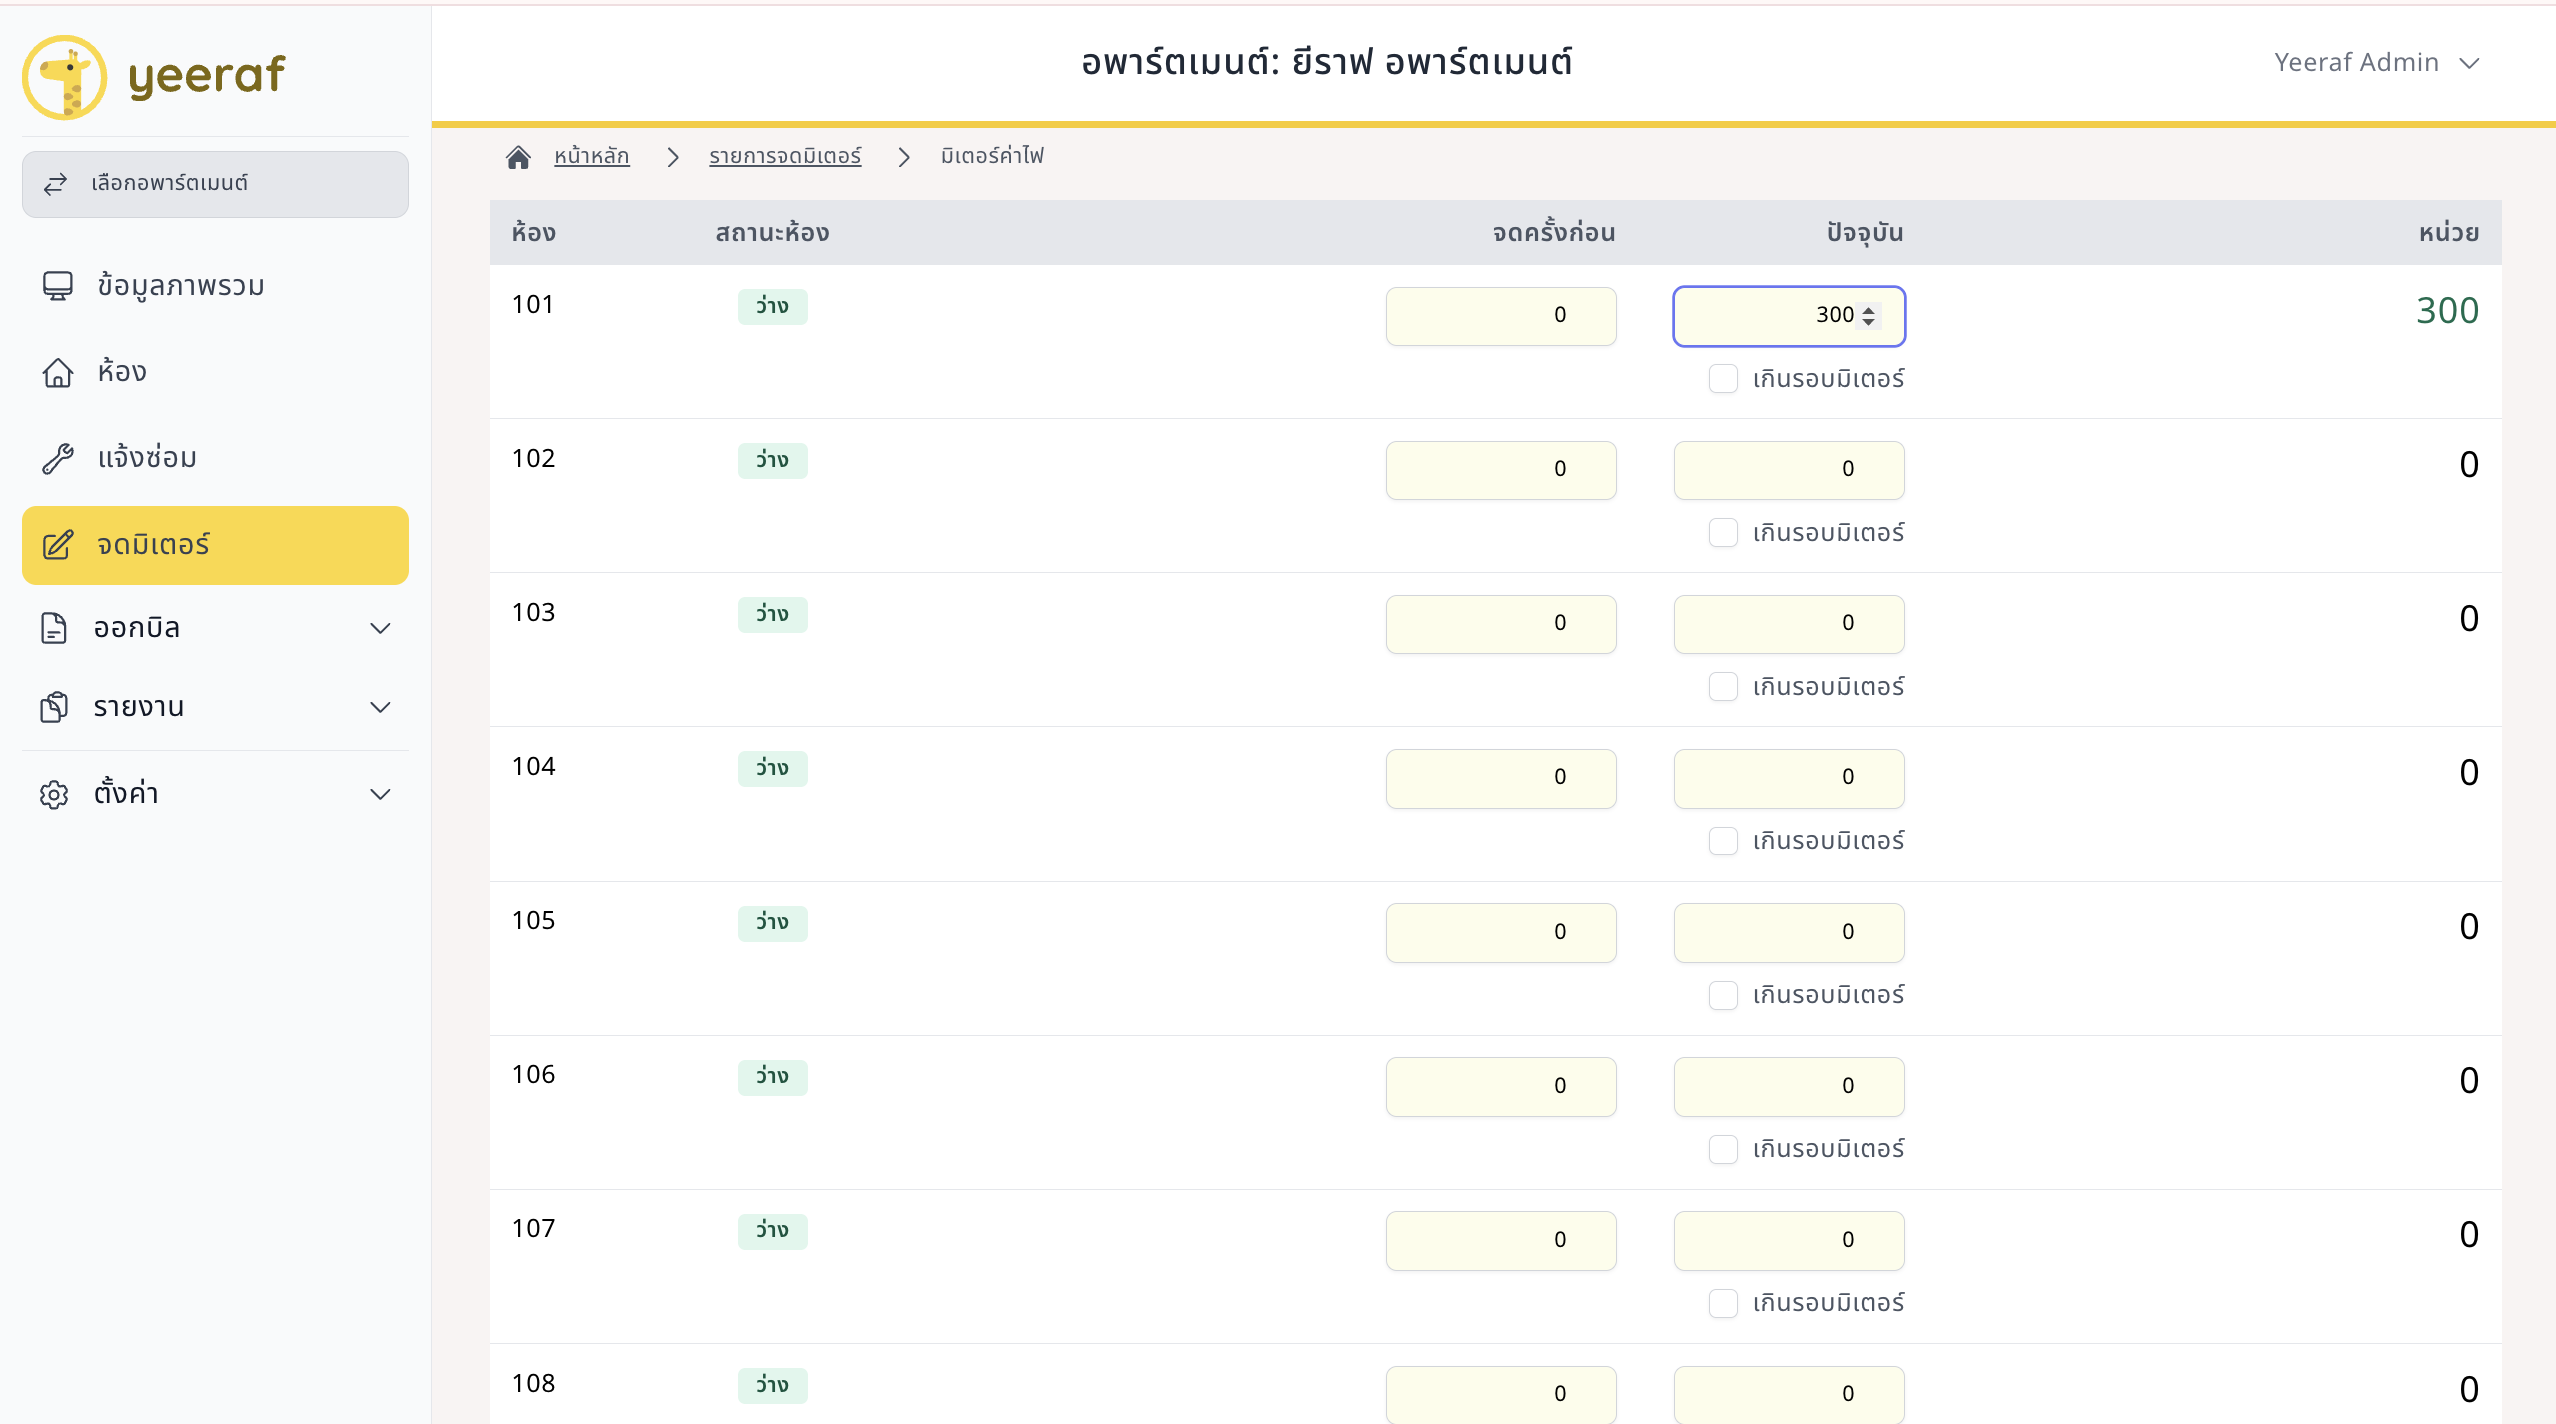Tick the เกินรอบมิเตอร์ checkbox for room 107
The height and width of the screenshot is (1424, 2556).
(x=1723, y=1303)
